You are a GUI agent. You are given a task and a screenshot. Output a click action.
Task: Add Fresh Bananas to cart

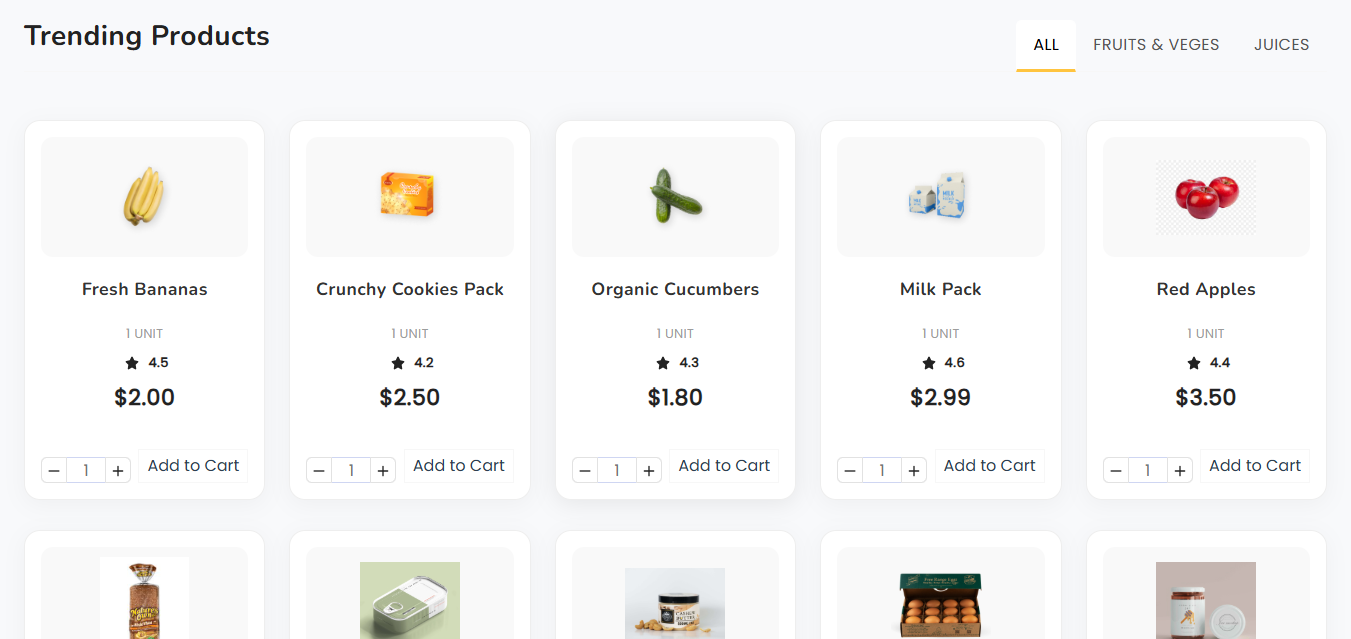pyautogui.click(x=194, y=466)
